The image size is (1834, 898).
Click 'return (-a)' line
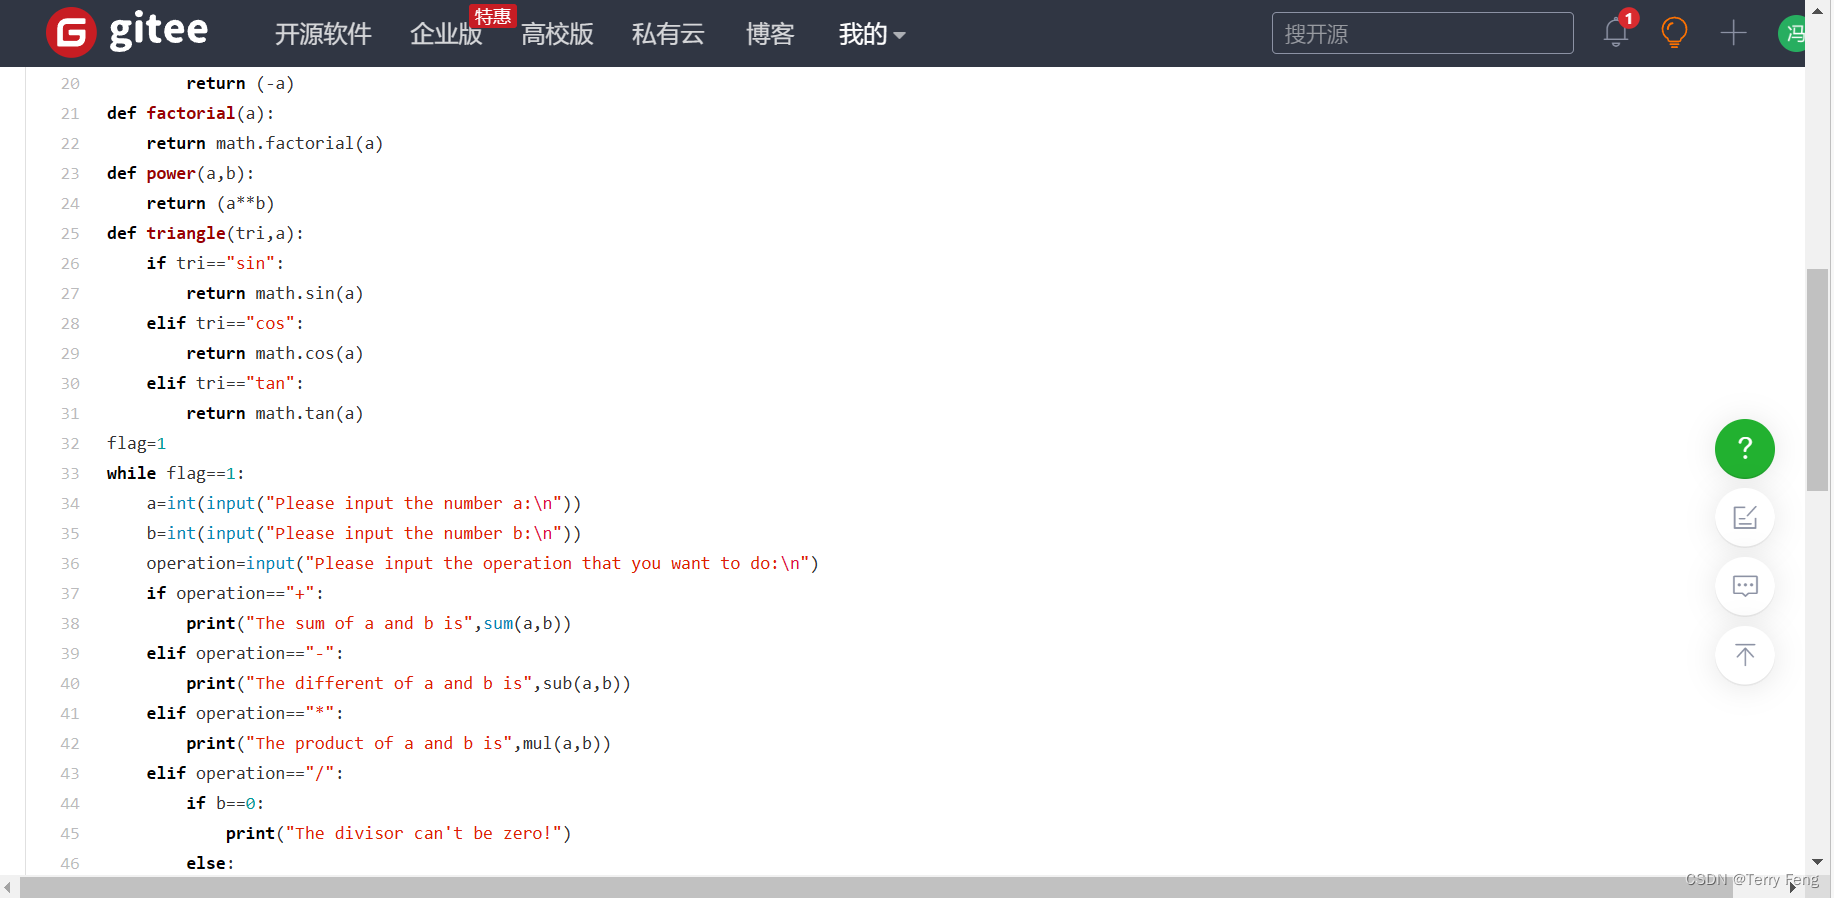(240, 84)
